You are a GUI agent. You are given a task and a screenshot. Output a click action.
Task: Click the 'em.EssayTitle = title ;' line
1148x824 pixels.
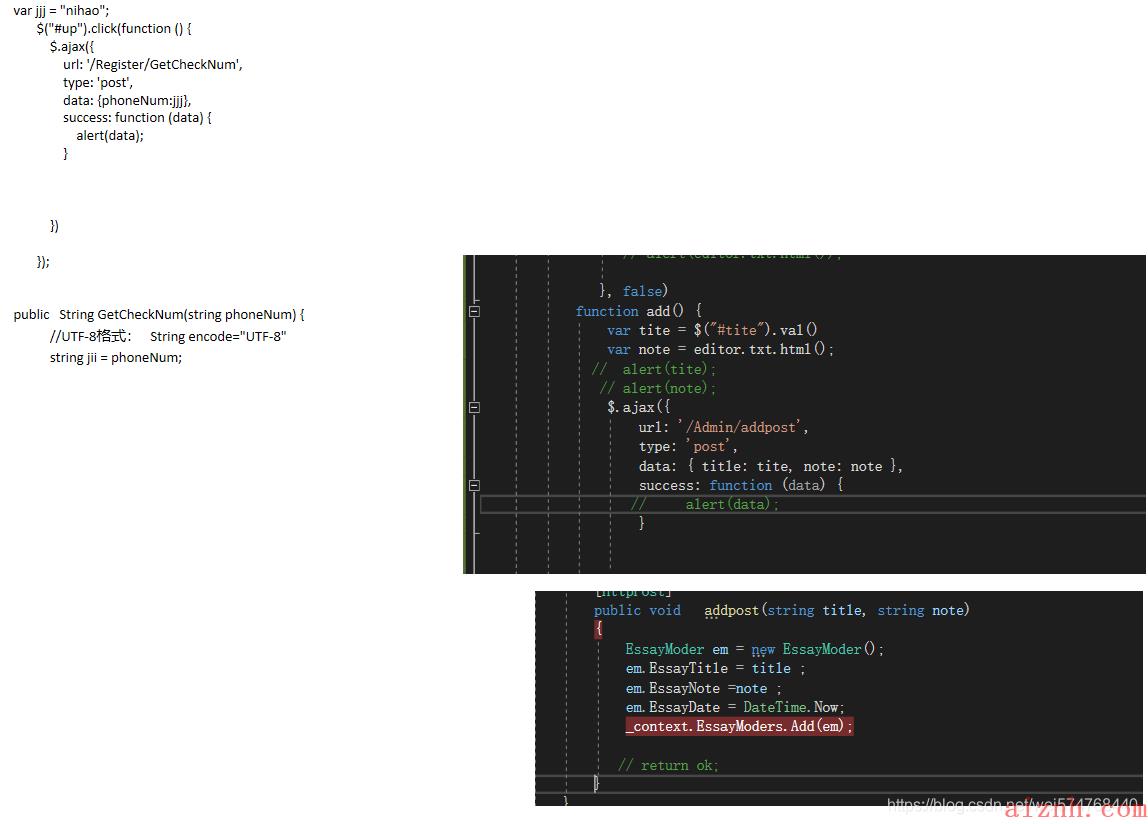[x=715, y=668]
